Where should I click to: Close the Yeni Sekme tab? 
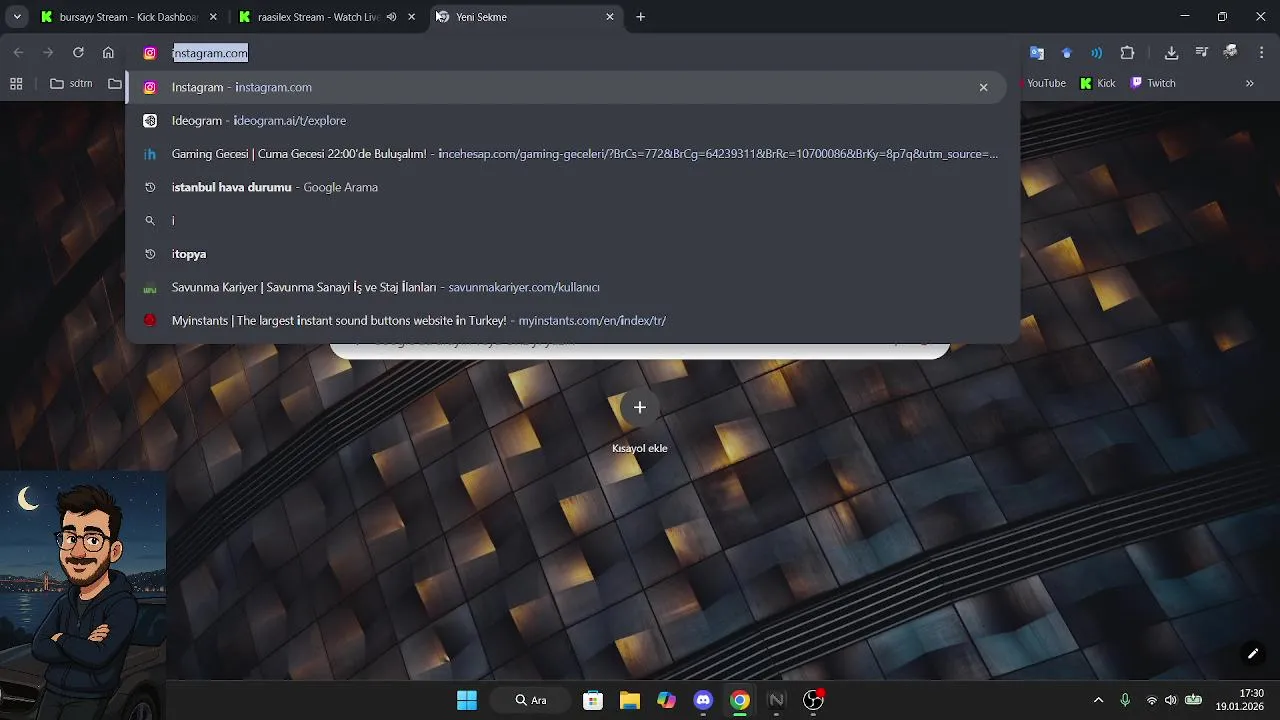[x=610, y=17]
